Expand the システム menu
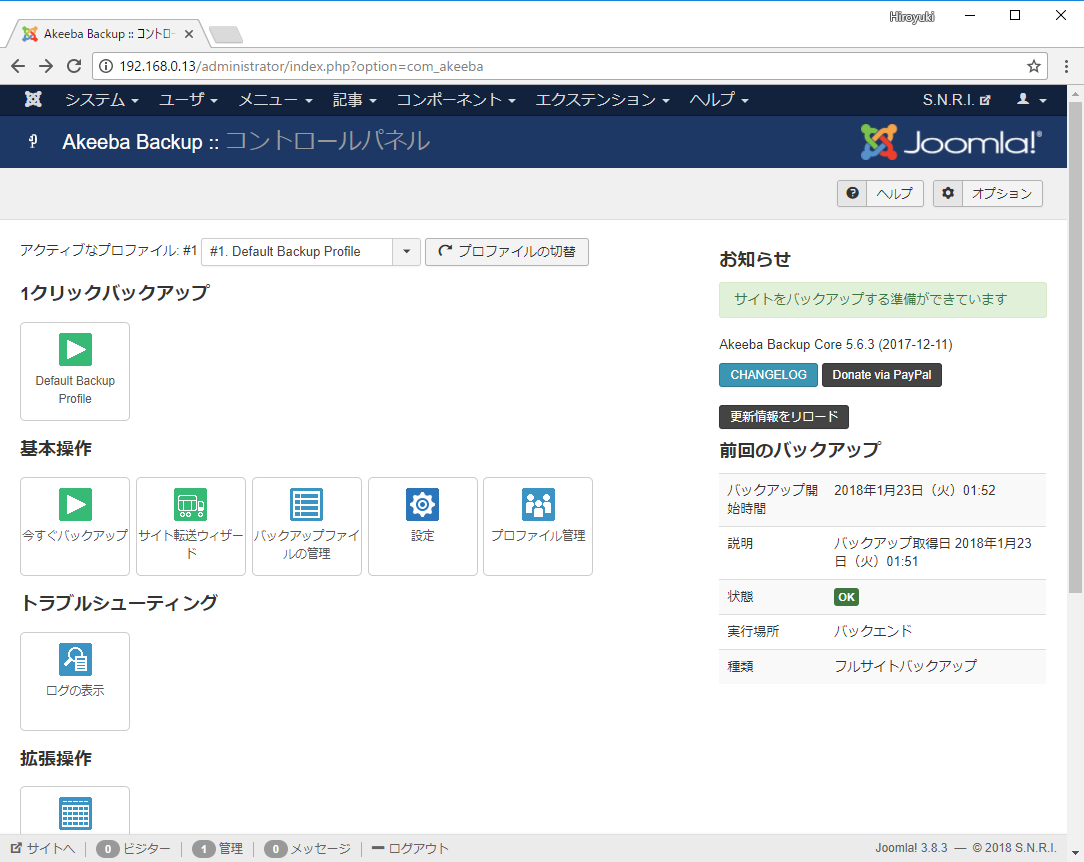This screenshot has height=862, width=1084. click(x=102, y=100)
